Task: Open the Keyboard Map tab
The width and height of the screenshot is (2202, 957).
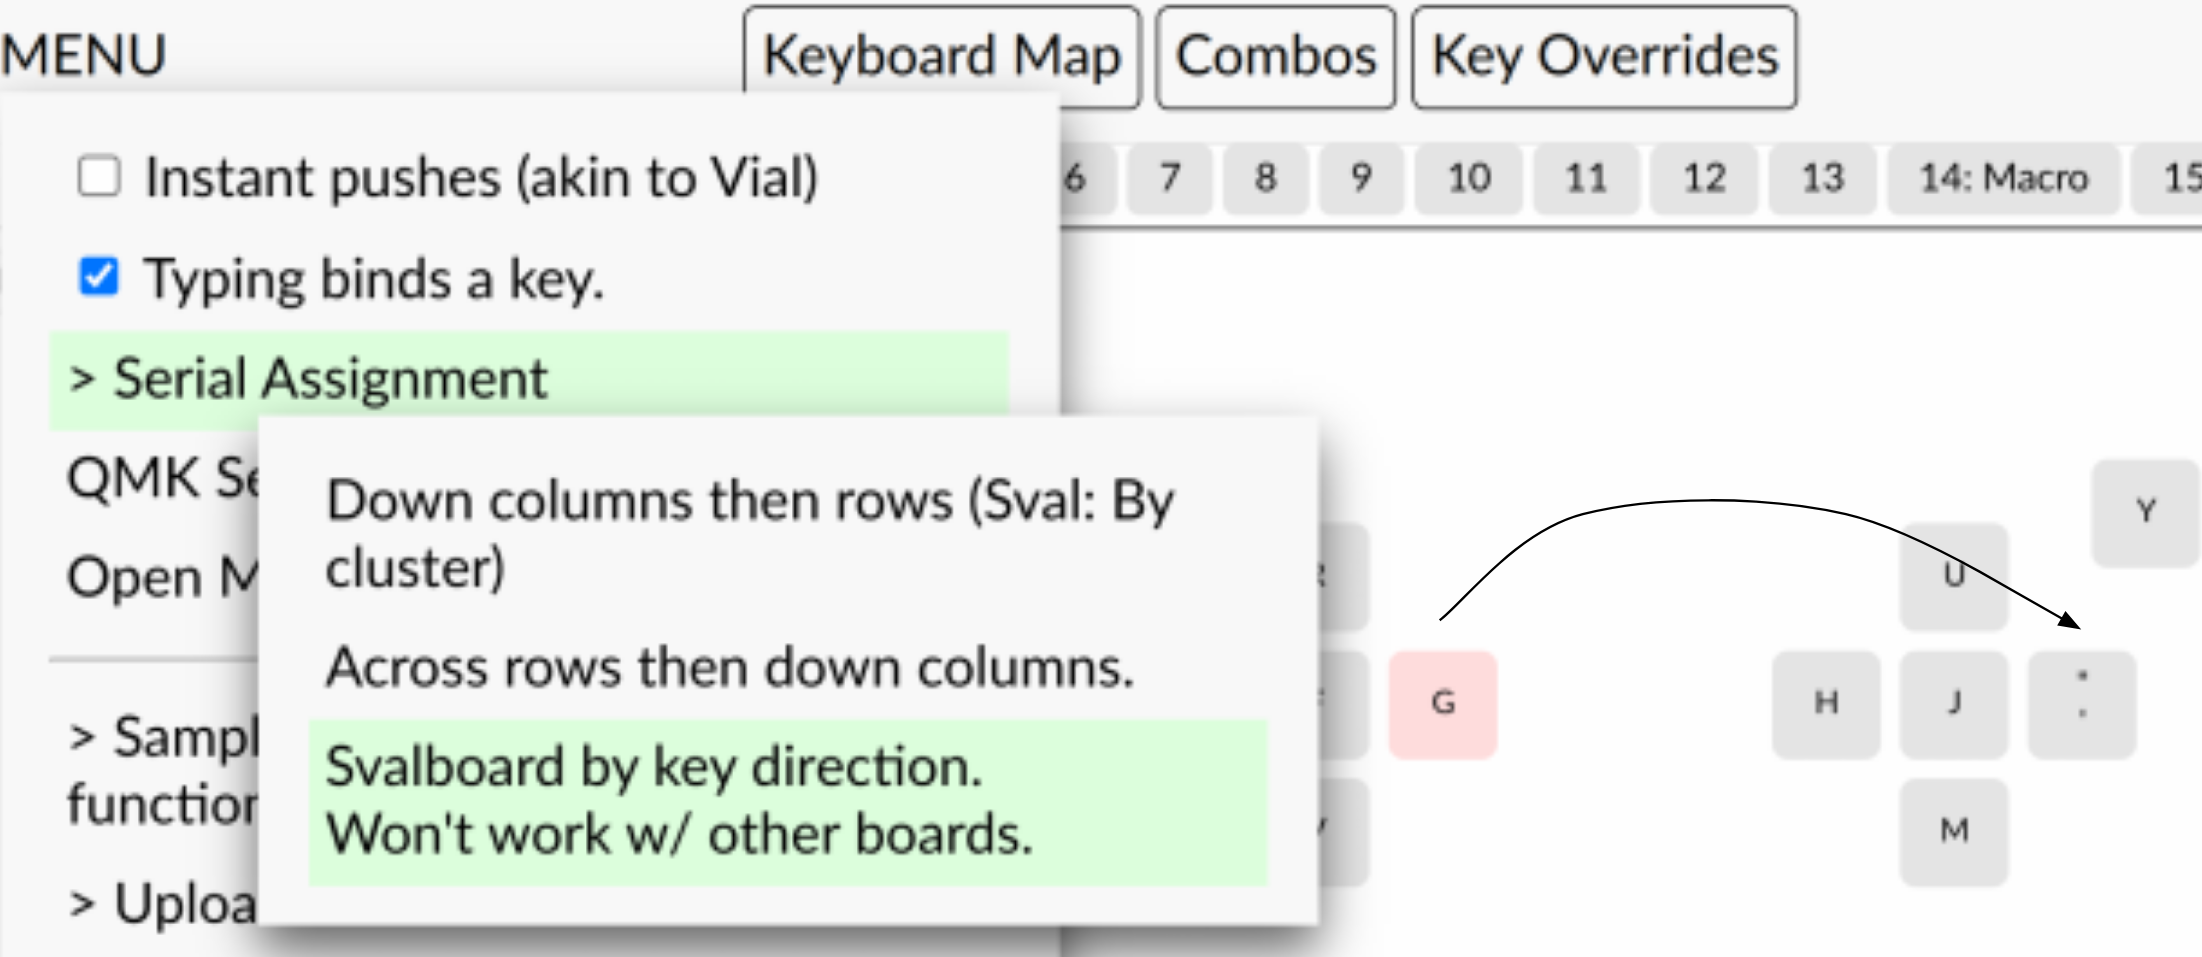Action: pos(941,56)
